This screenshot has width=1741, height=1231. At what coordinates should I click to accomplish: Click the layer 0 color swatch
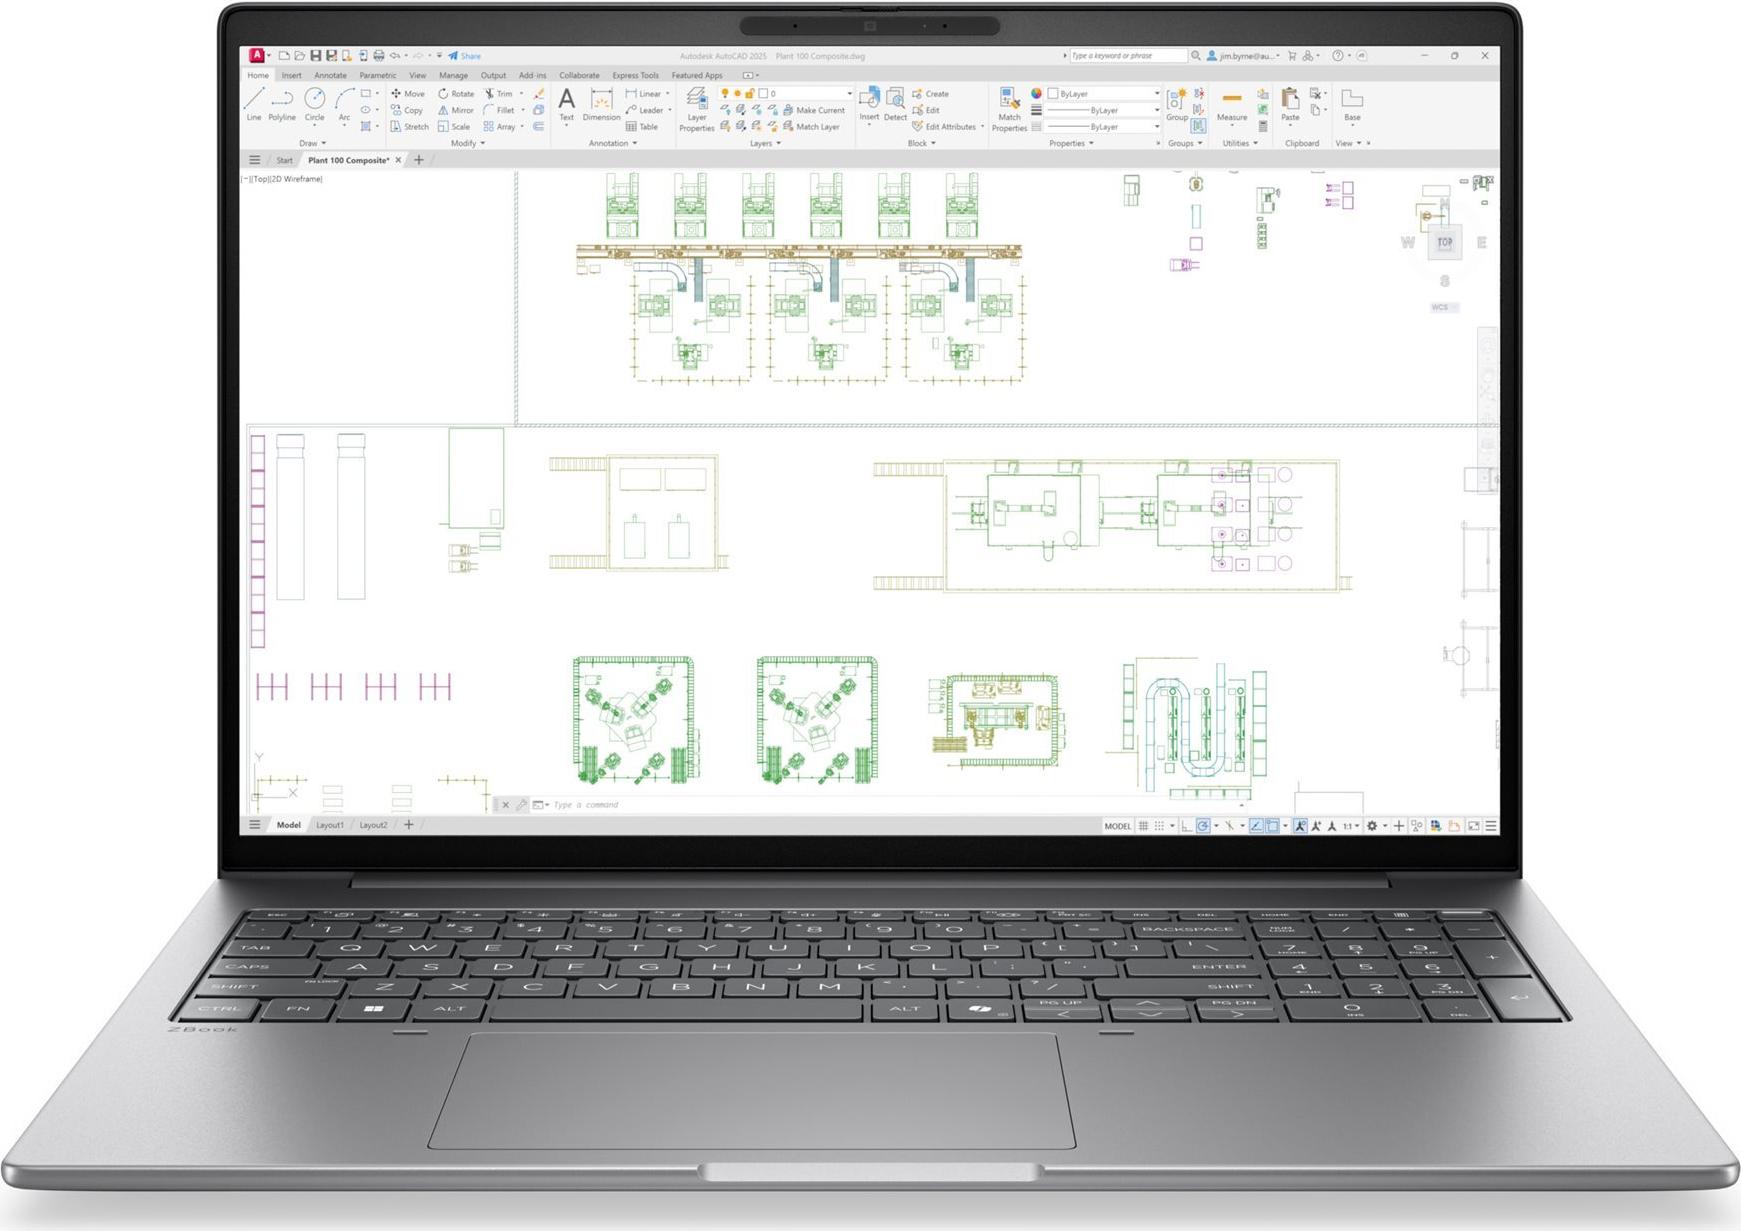coord(763,93)
